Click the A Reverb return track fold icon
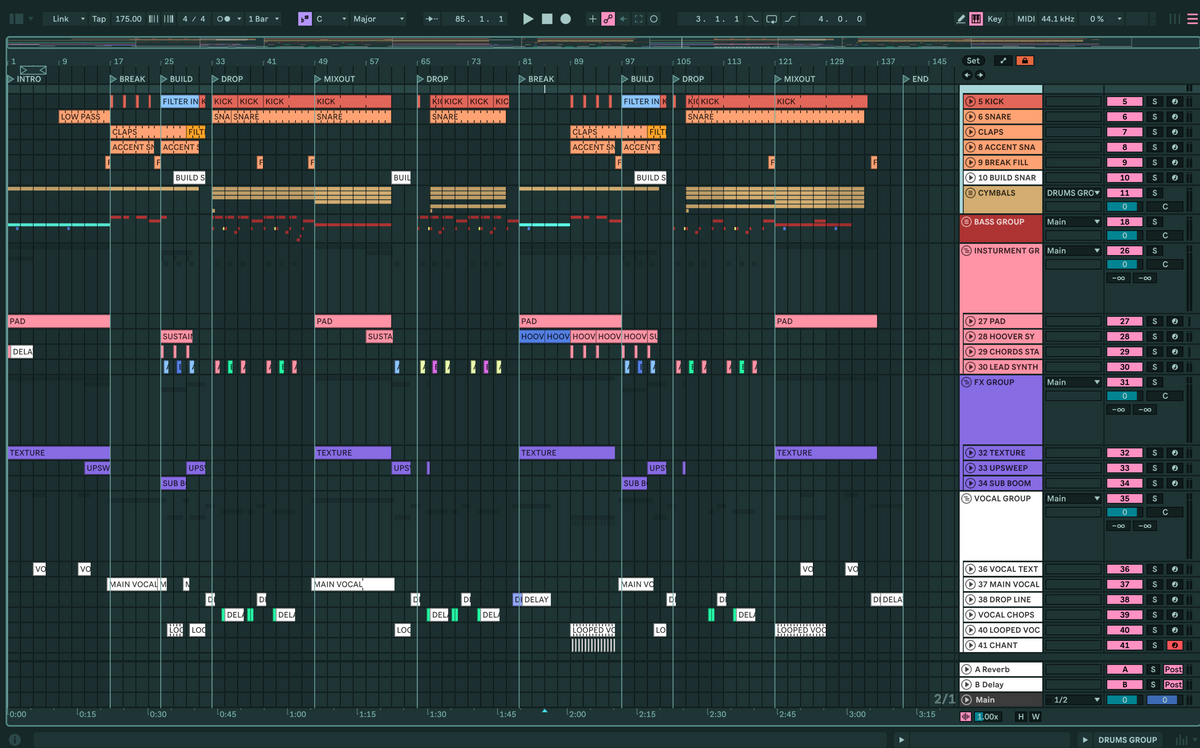The image size is (1200, 748). pos(967,670)
